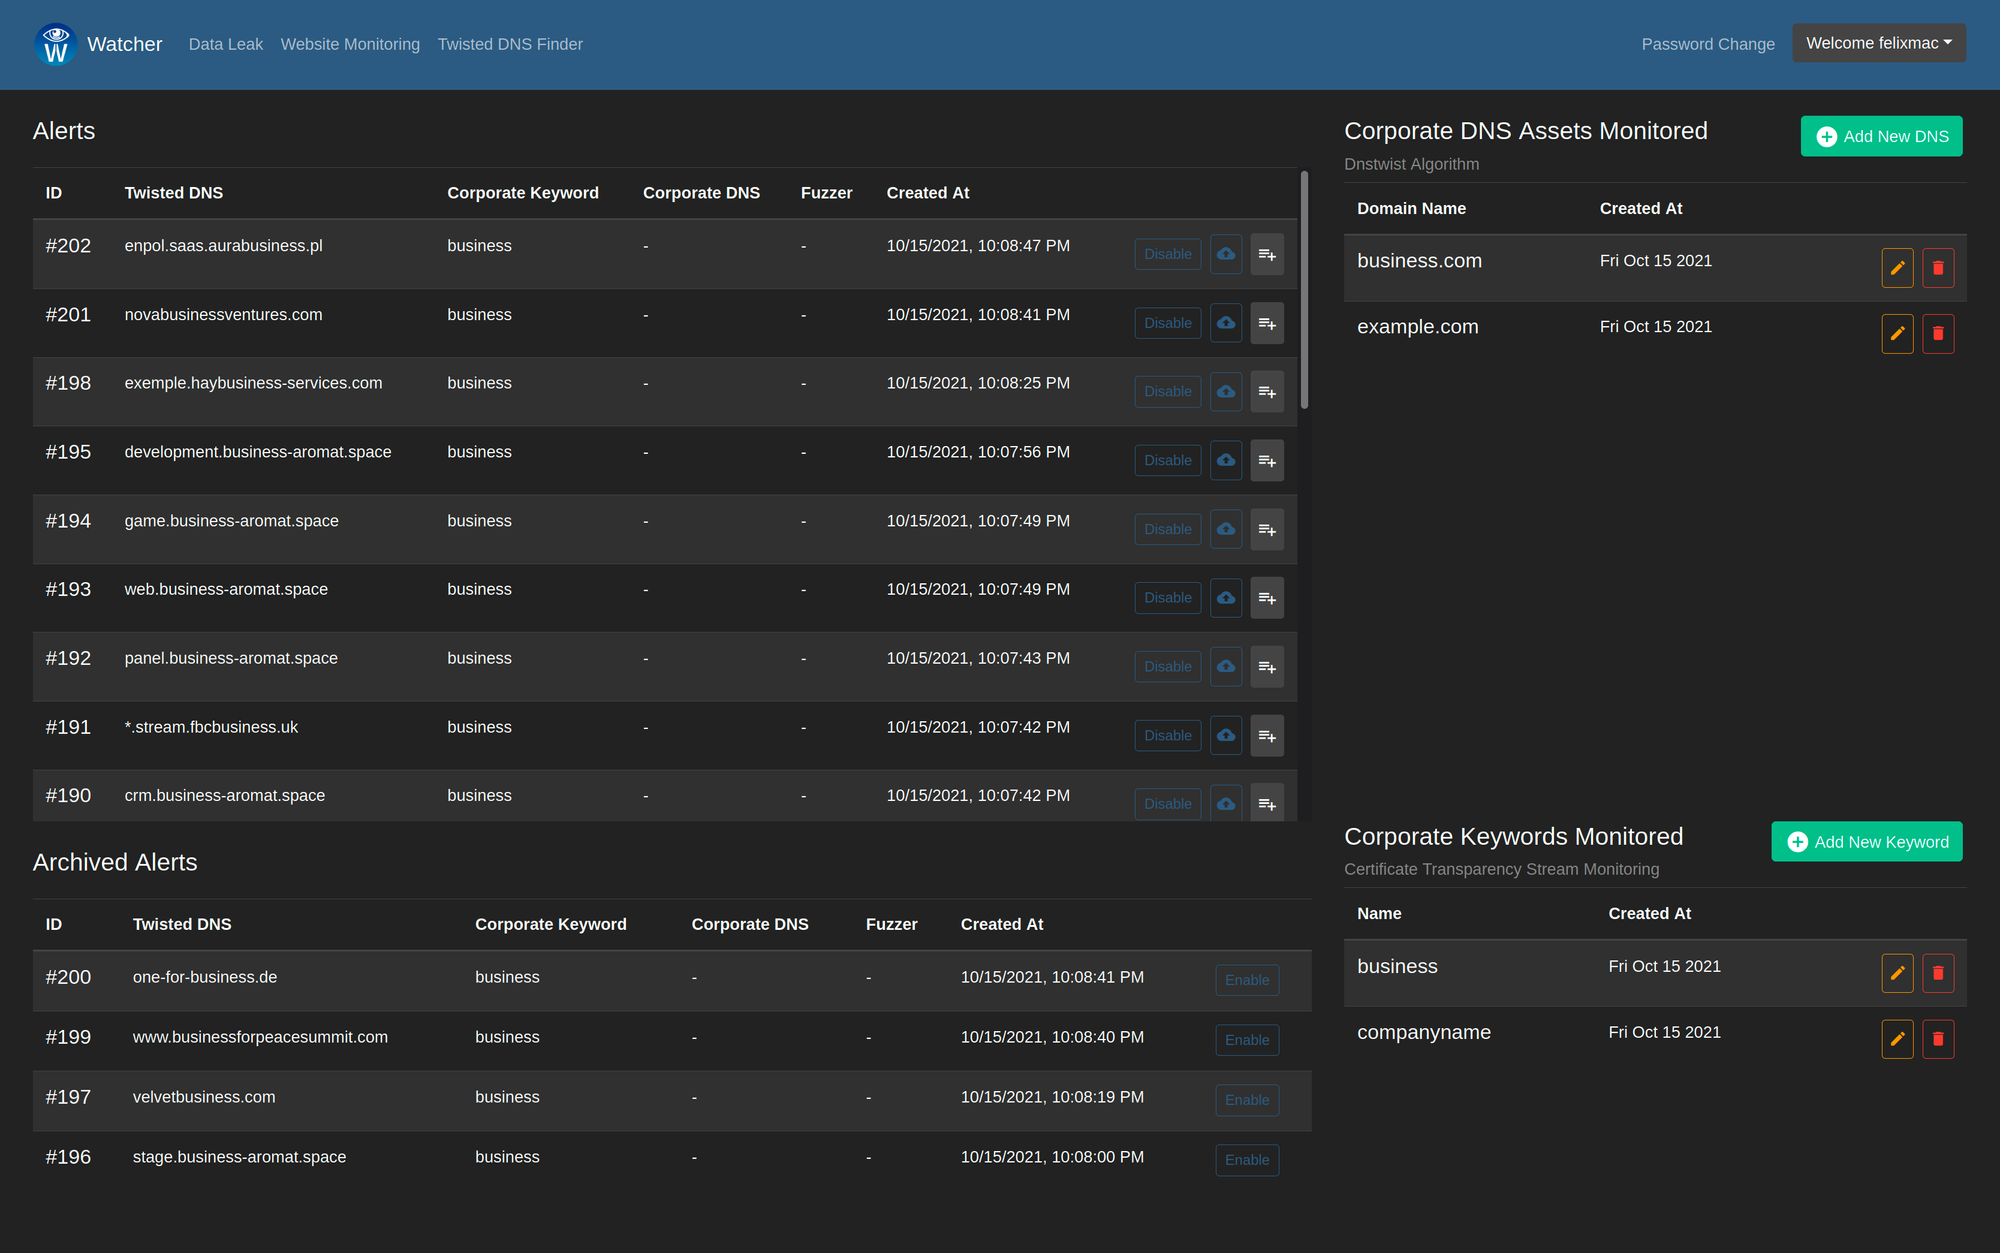
Task: Open the Welcome felixmac dropdown
Action: (x=1878, y=43)
